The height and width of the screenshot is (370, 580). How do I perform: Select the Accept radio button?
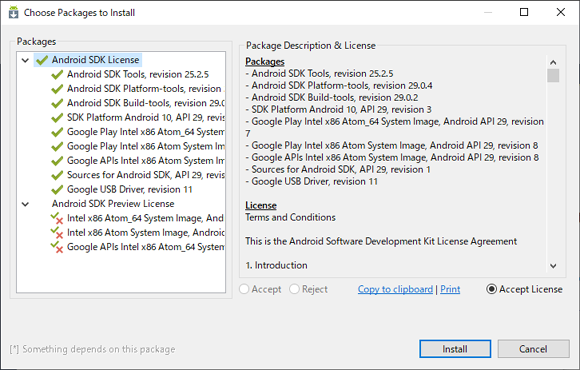244,289
